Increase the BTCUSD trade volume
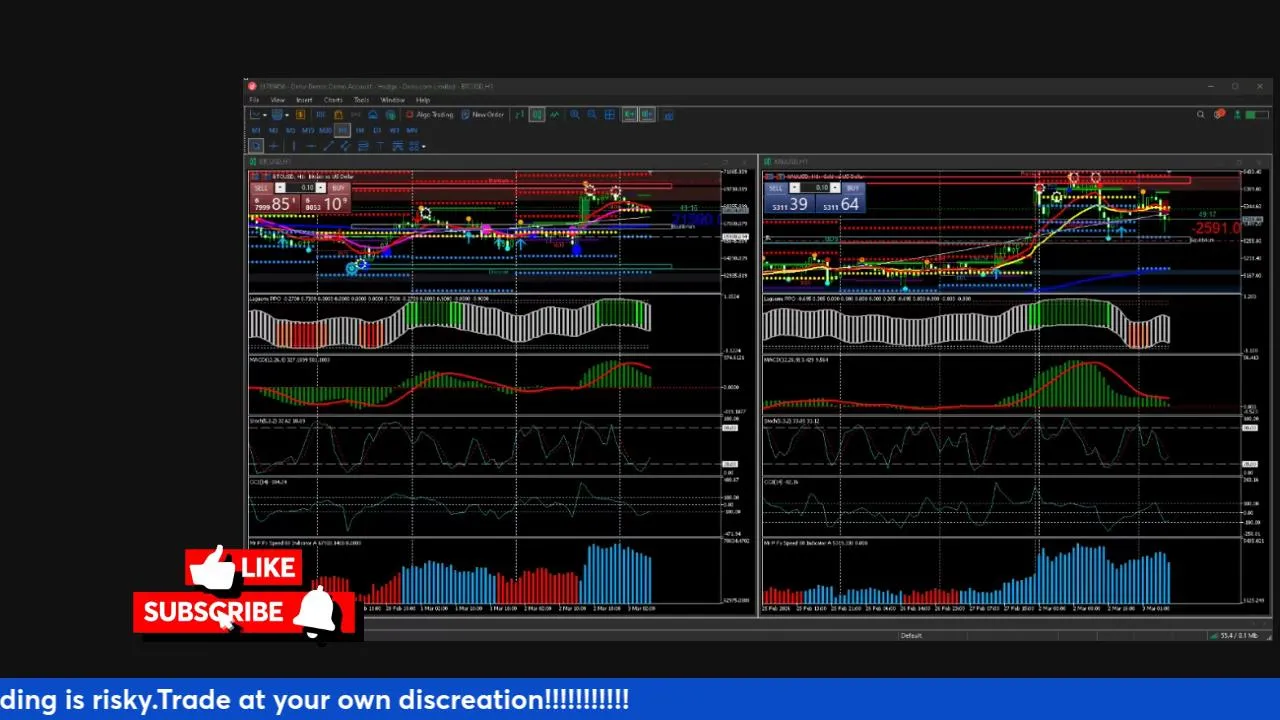 click(x=321, y=188)
